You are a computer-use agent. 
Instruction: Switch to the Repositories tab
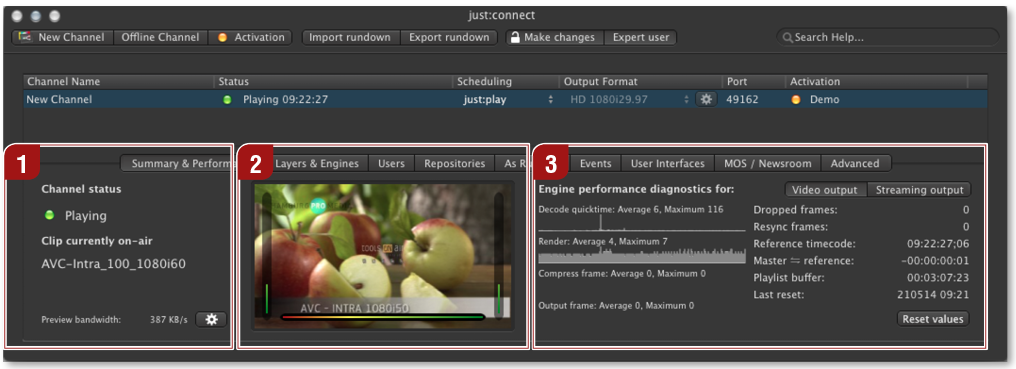(455, 163)
